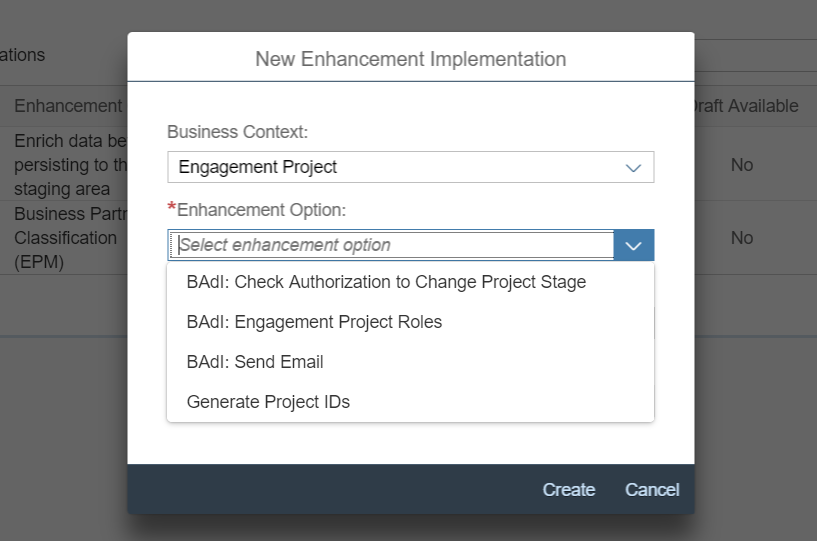Click the No value in Business Partner row
Viewport: 817px width, 541px height.
[x=741, y=238]
